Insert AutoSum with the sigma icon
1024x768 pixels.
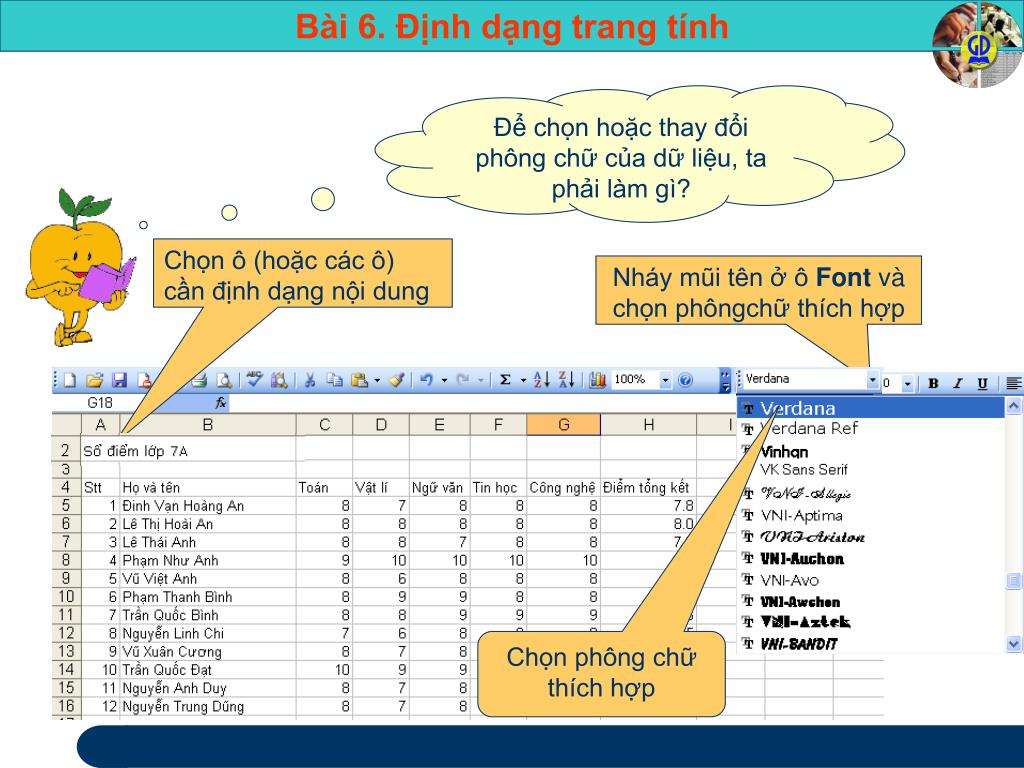pyautogui.click(x=505, y=380)
